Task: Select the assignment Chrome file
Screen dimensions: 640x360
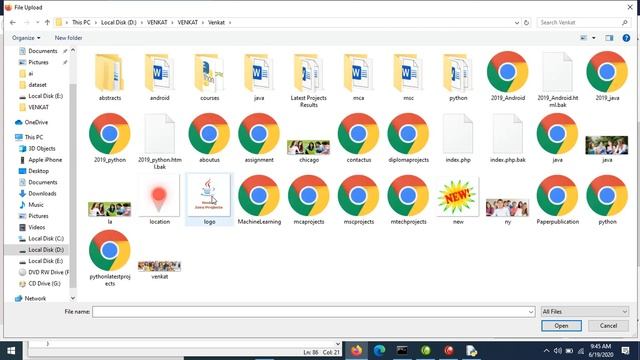Action: tap(259, 138)
